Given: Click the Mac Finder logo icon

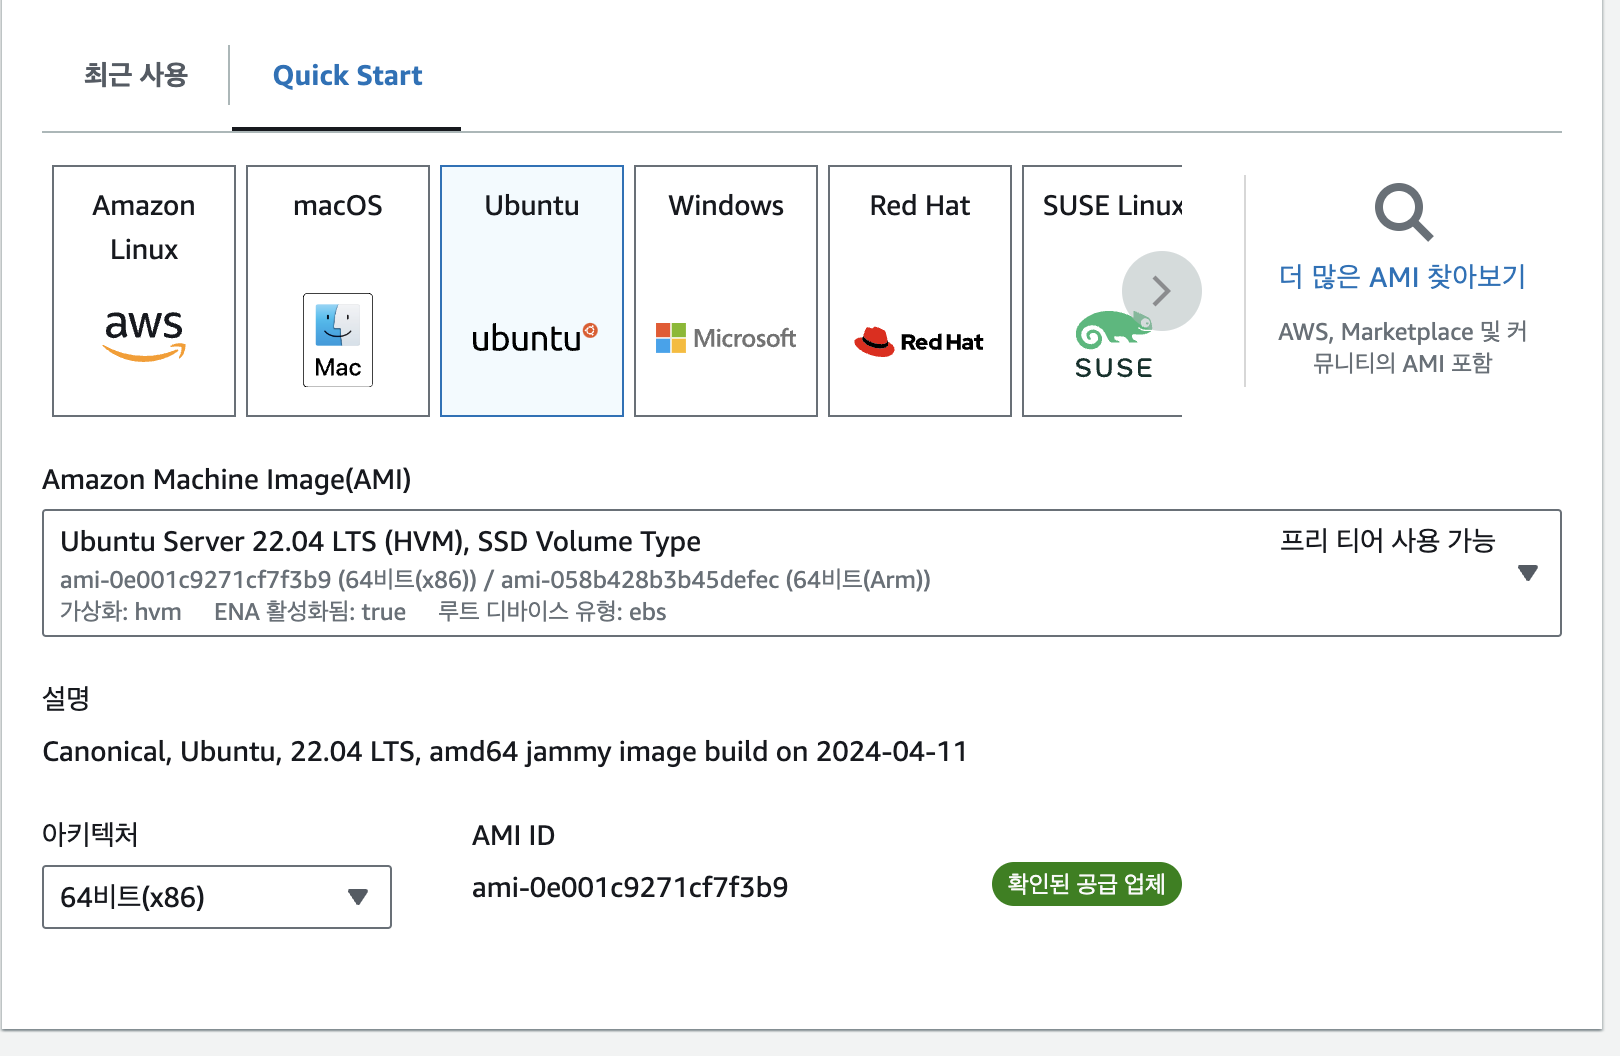Looking at the screenshot, I should (x=338, y=340).
